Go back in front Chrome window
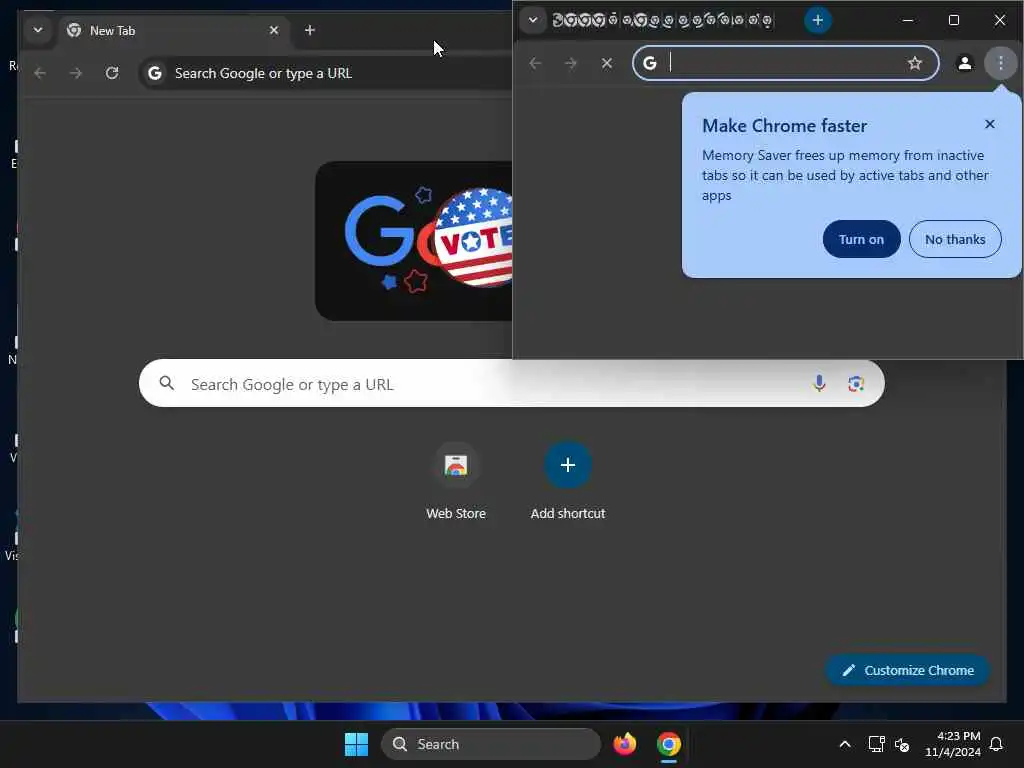The height and width of the screenshot is (768, 1024). coord(536,63)
